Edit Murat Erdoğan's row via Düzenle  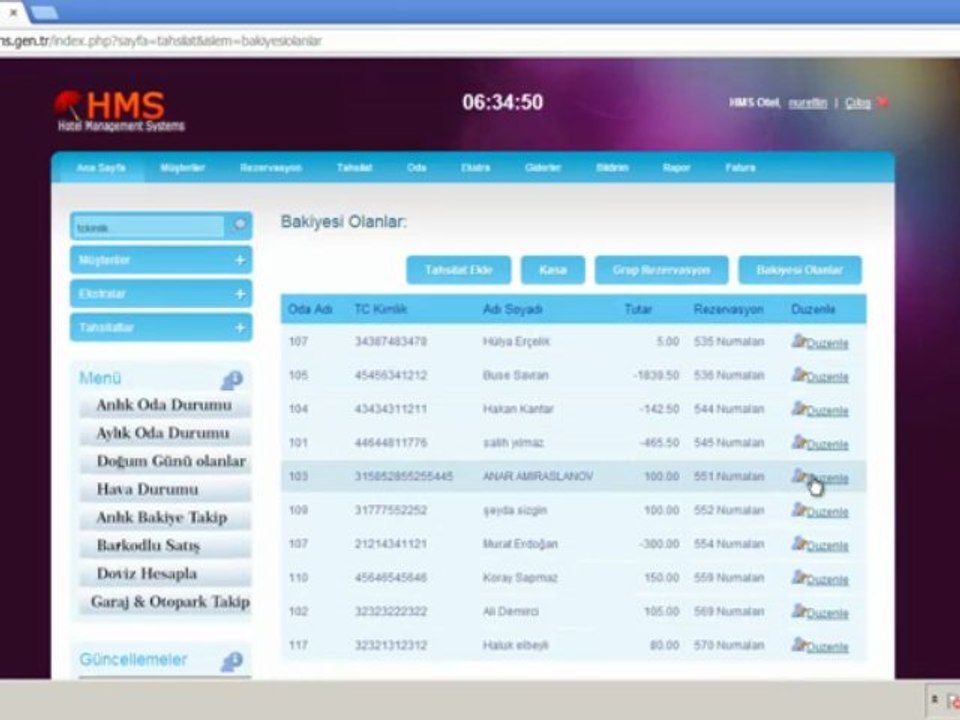click(x=820, y=544)
